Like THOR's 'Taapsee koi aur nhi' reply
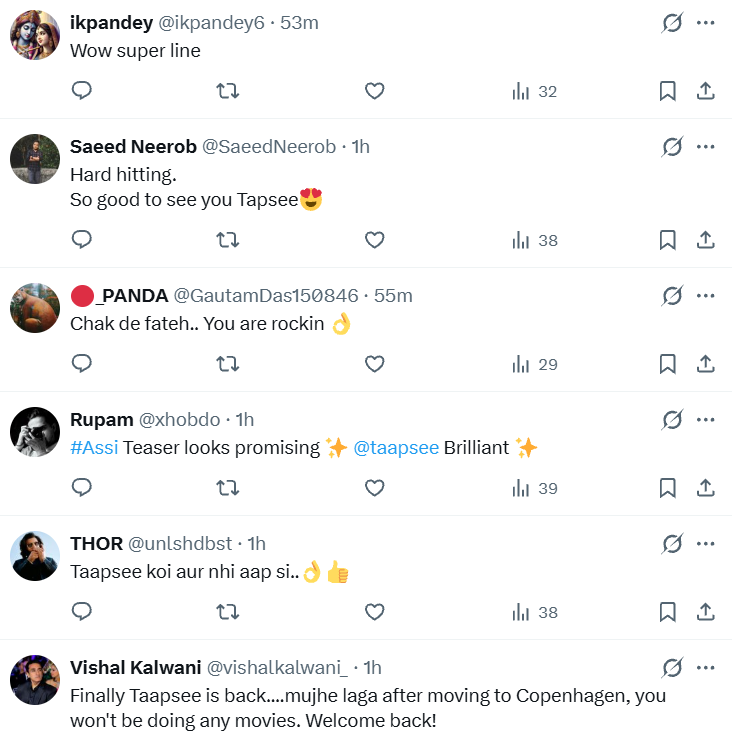Screen dimensions: 732x738 (374, 612)
